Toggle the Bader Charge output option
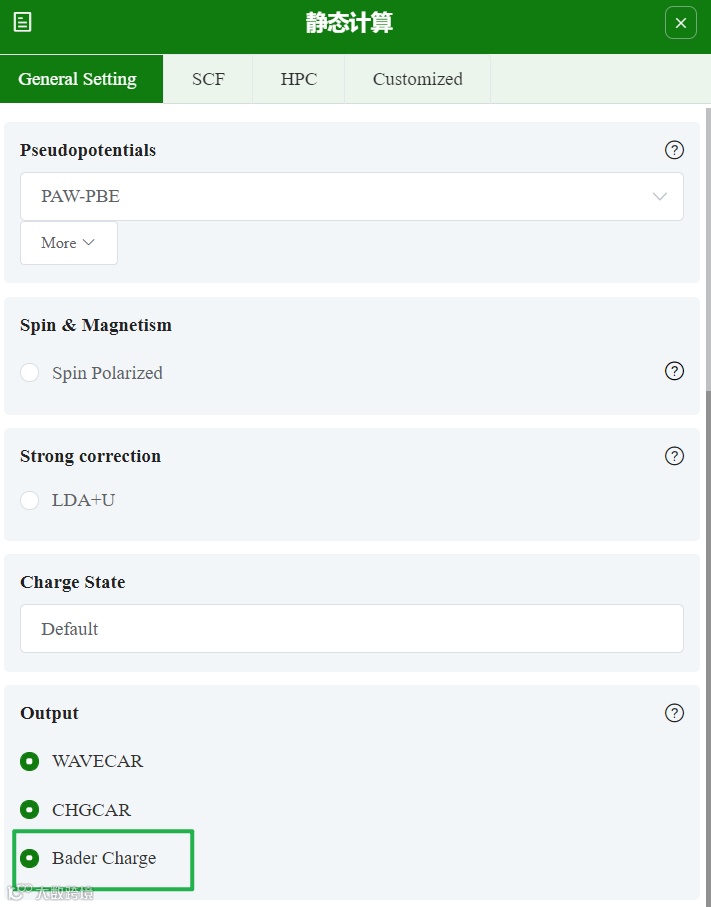 30,858
